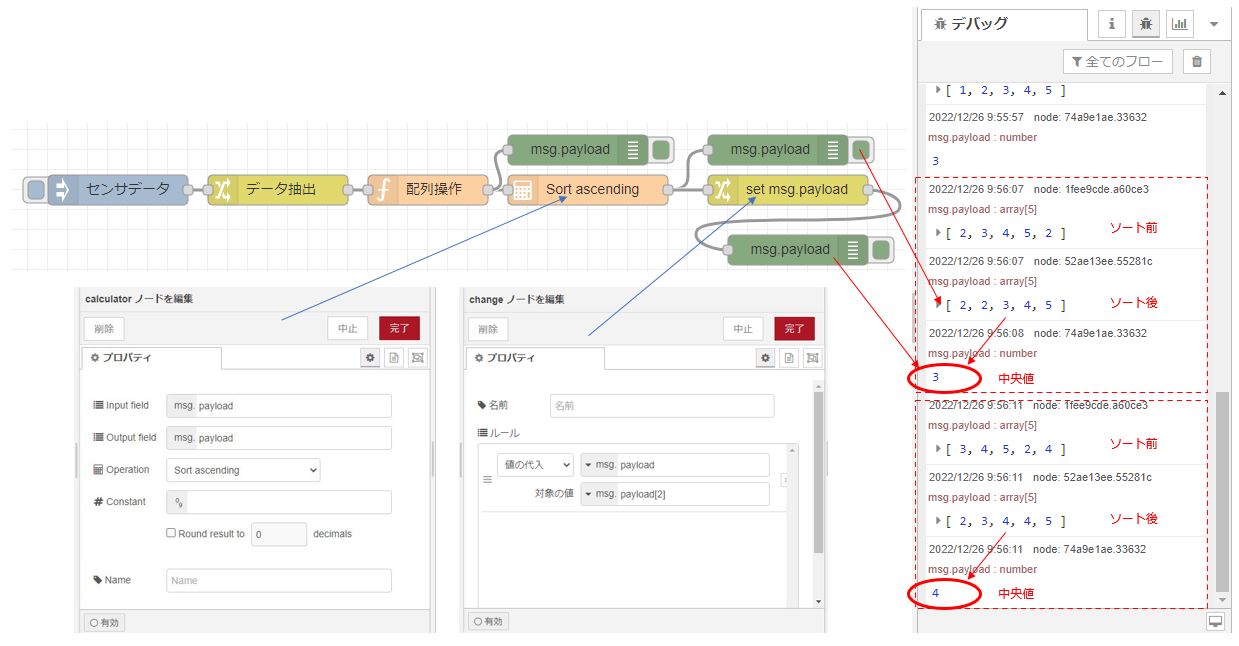Select プロパティ tab in change node editor
This screenshot has width=1239, height=646.
click(x=534, y=358)
